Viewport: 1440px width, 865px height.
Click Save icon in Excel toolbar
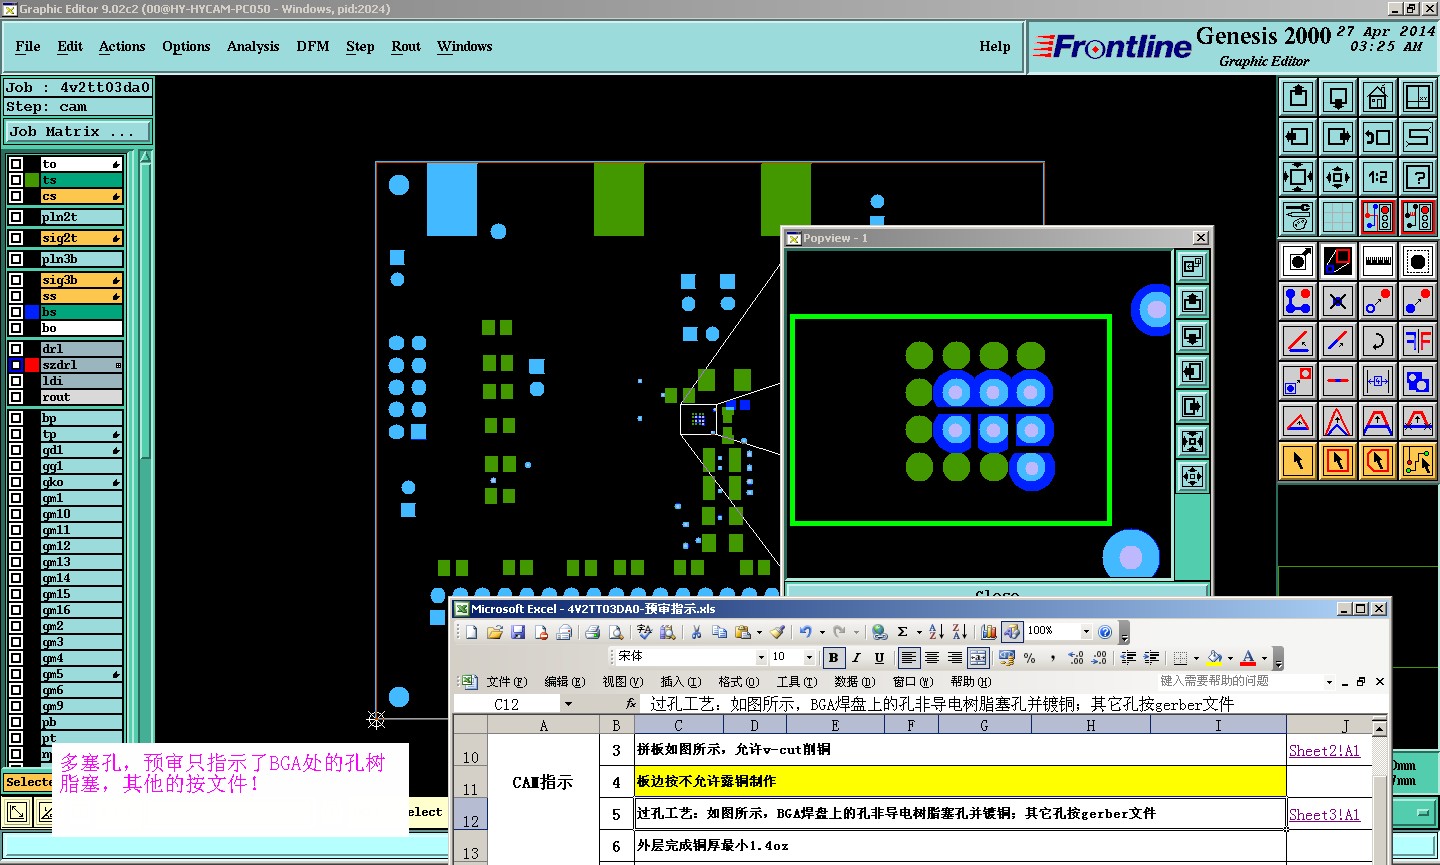coord(518,632)
